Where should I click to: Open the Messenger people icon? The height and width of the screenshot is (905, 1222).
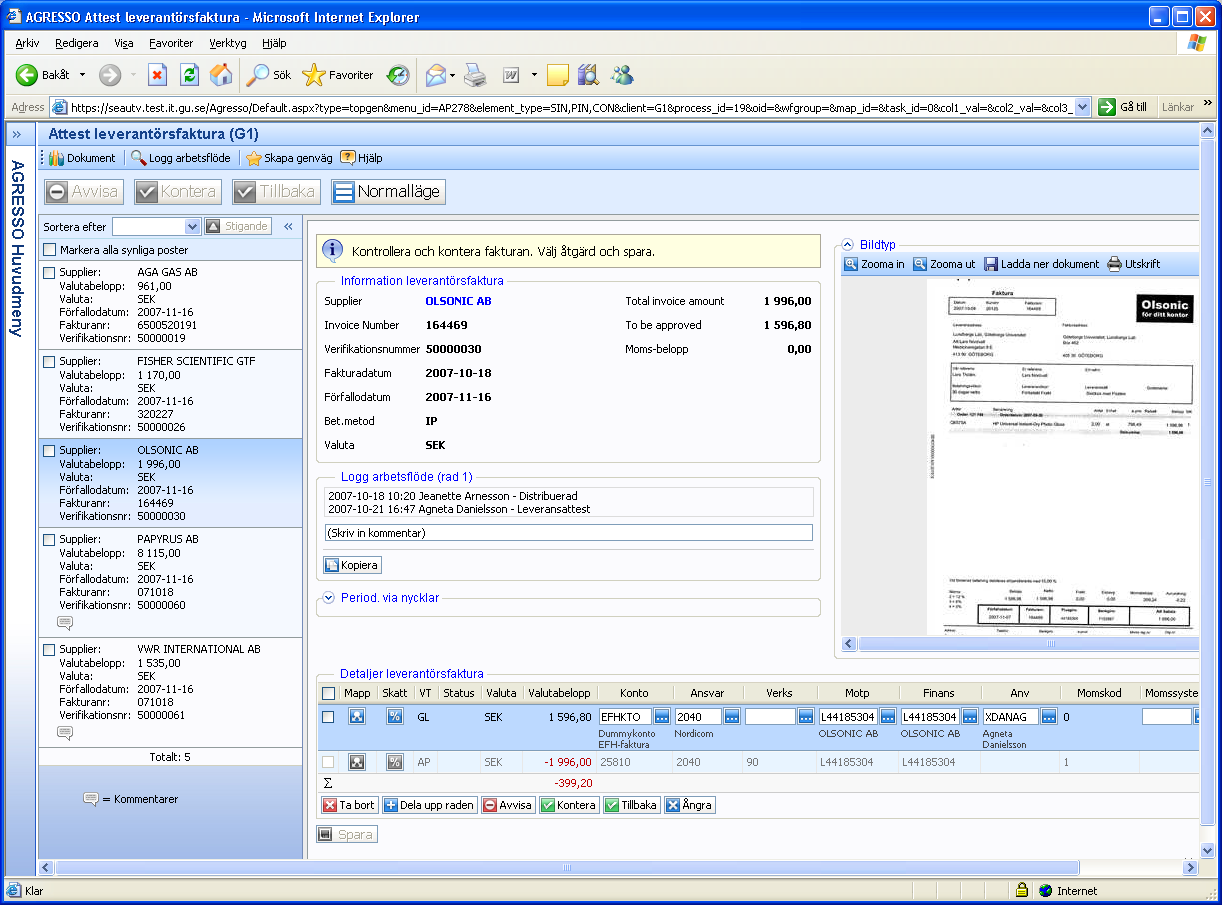click(622, 75)
